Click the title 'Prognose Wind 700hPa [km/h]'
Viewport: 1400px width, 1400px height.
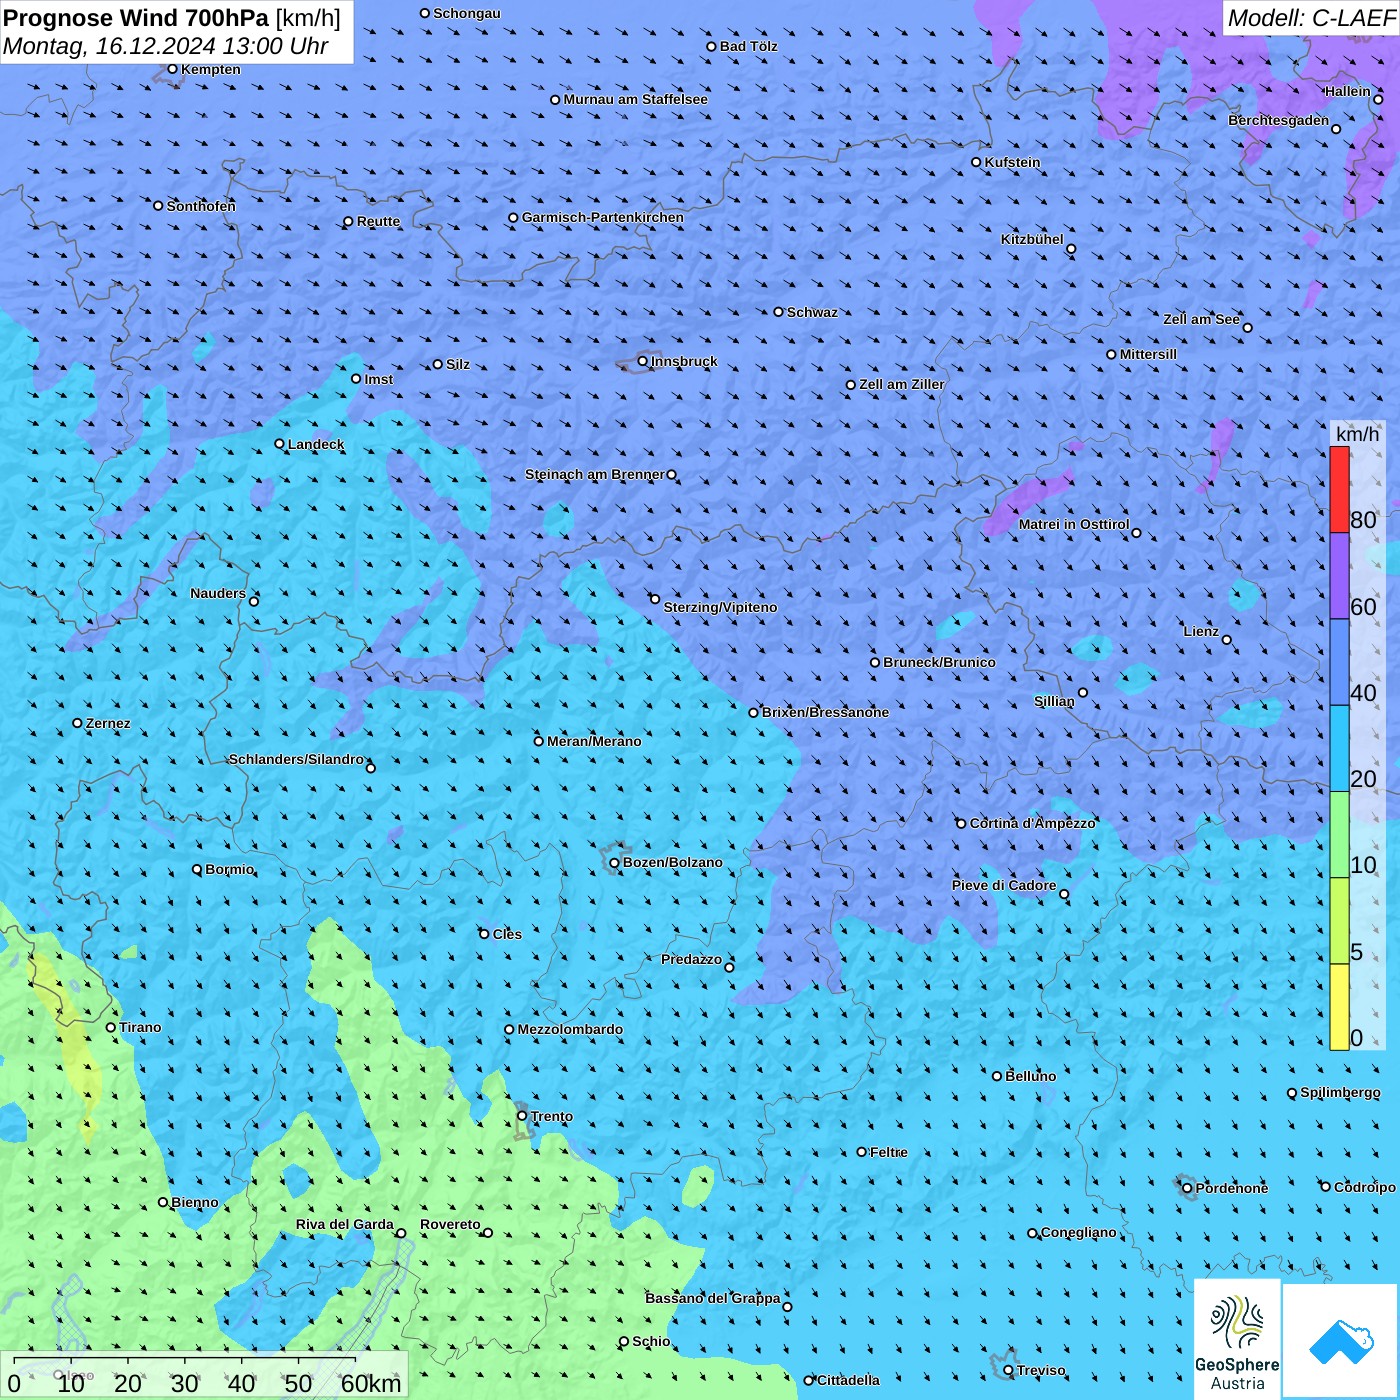click(x=172, y=18)
